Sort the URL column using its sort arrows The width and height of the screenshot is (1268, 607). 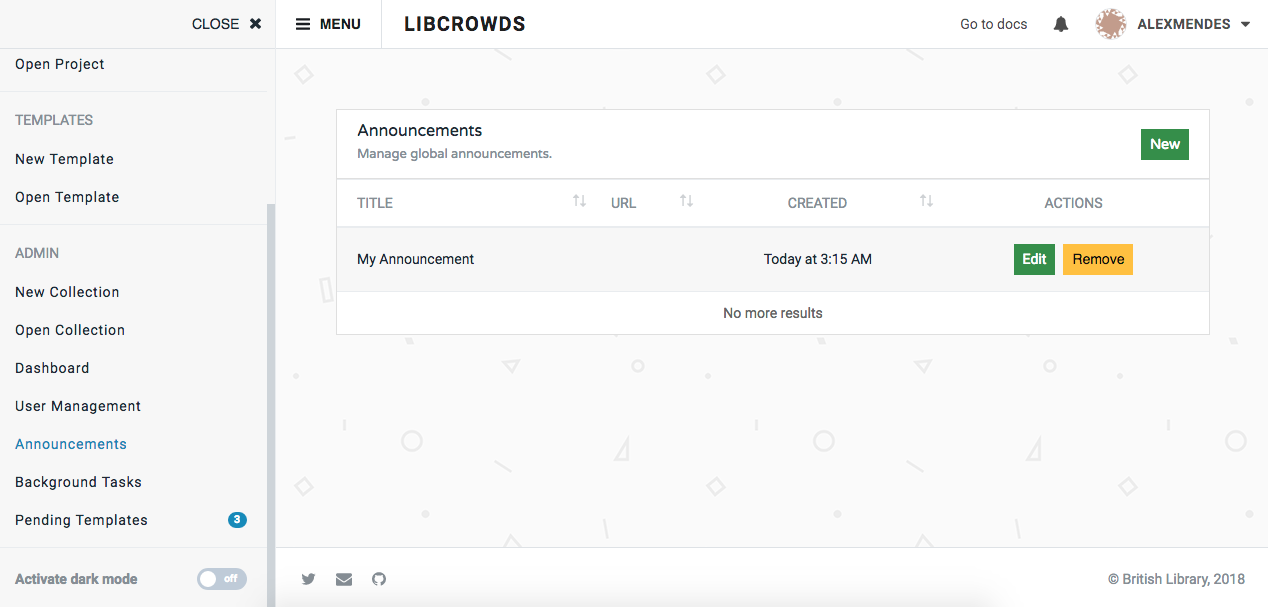pyautogui.click(x=687, y=201)
